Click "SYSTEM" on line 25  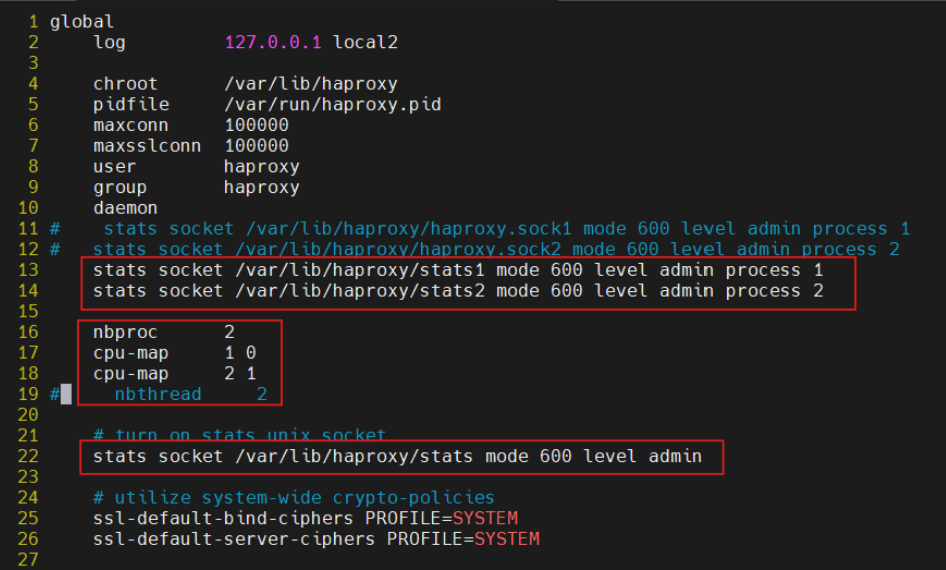[485, 519]
